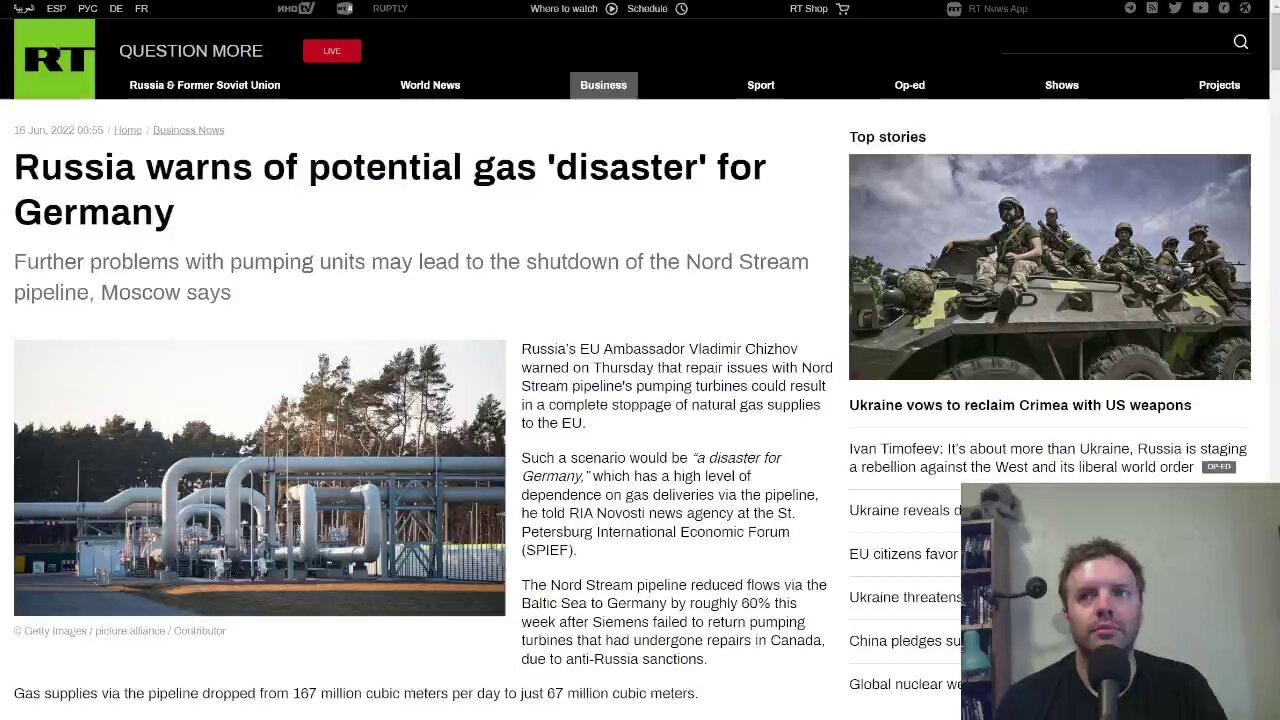Click the Nord Stream pipeline article photo
This screenshot has width=1280, height=720.
point(260,478)
